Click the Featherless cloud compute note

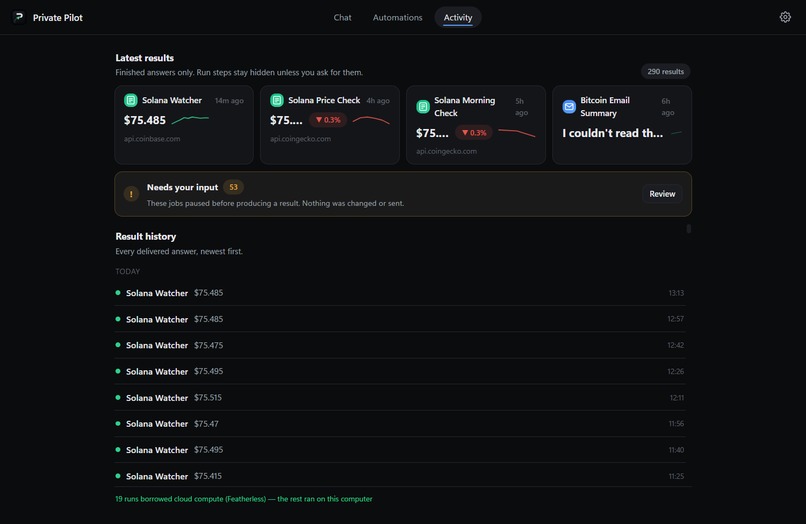(244, 499)
